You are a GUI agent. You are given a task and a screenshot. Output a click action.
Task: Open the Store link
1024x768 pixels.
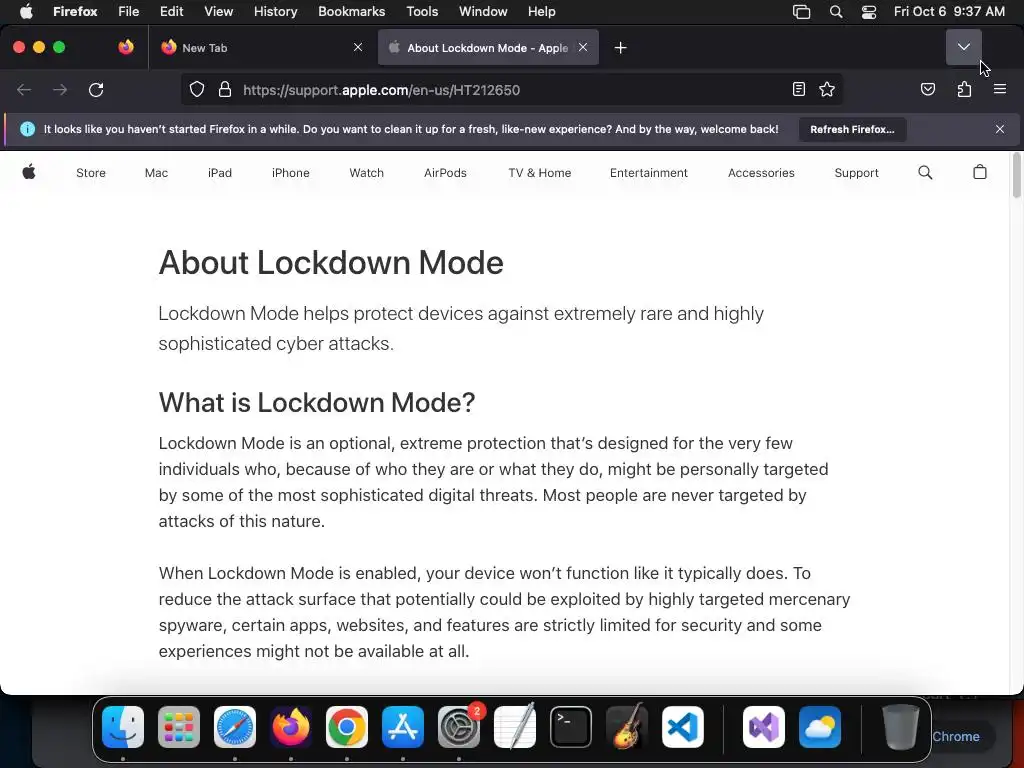pos(91,173)
